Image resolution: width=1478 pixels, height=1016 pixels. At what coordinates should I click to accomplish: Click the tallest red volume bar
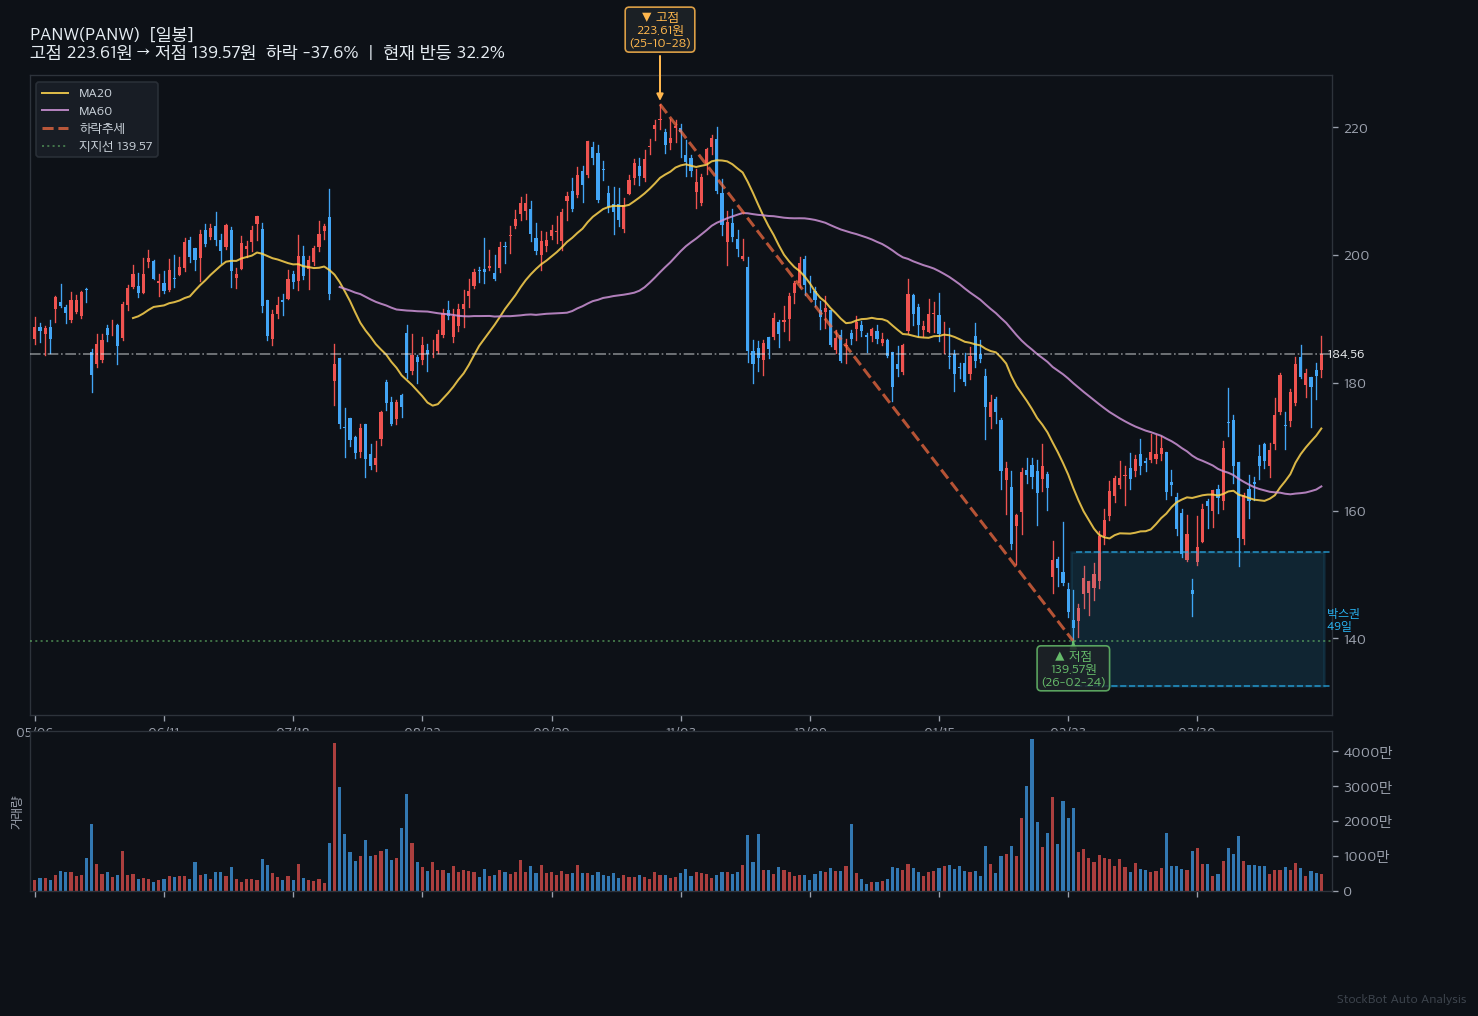pyautogui.click(x=335, y=817)
